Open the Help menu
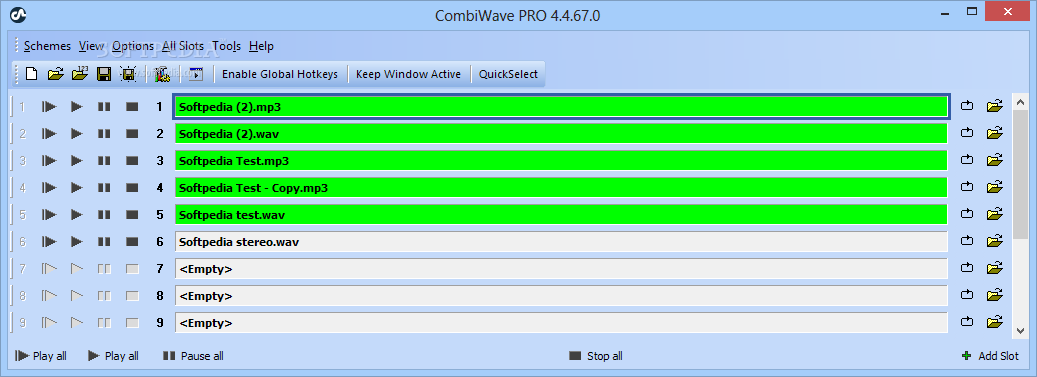The image size is (1037, 377). pyautogui.click(x=261, y=46)
